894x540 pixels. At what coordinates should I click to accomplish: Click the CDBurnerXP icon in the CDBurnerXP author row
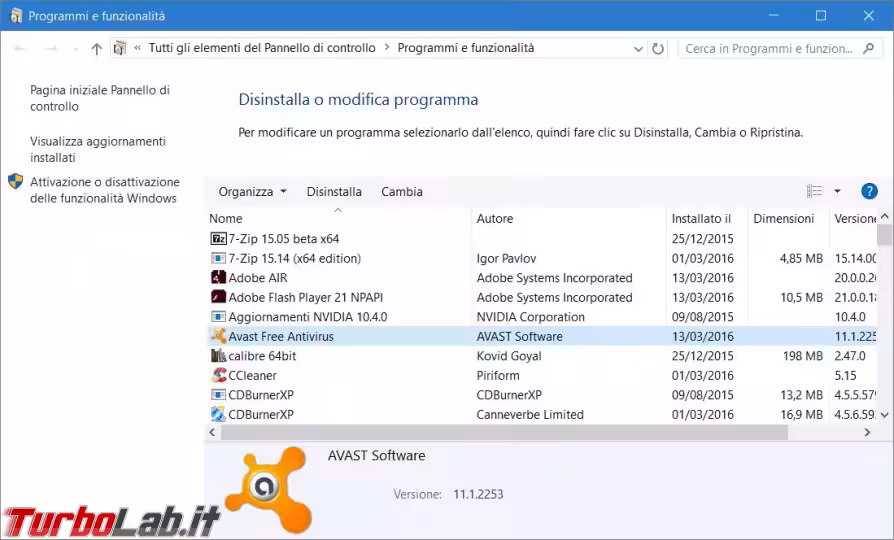pyautogui.click(x=218, y=395)
